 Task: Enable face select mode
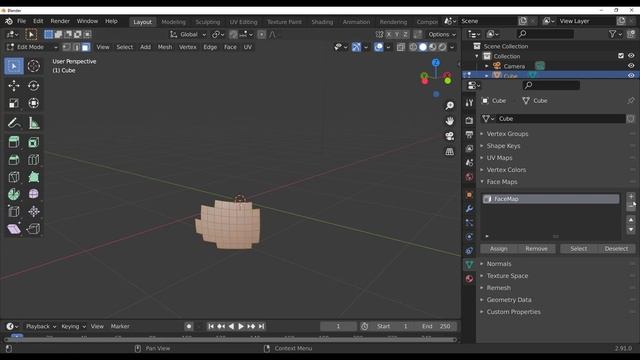[x=85, y=47]
